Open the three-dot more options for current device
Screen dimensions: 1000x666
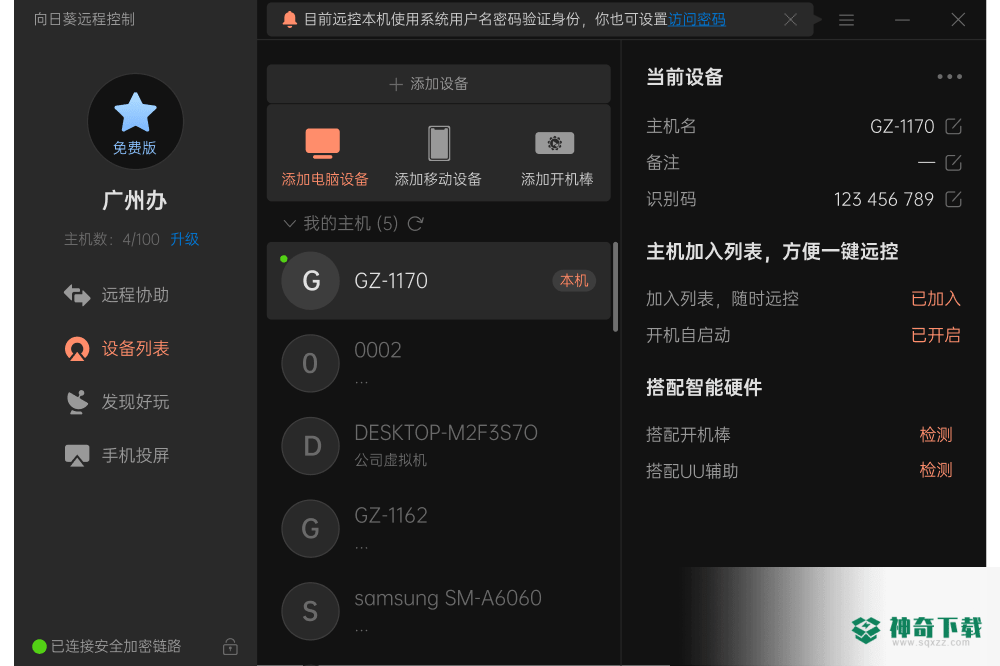click(950, 77)
